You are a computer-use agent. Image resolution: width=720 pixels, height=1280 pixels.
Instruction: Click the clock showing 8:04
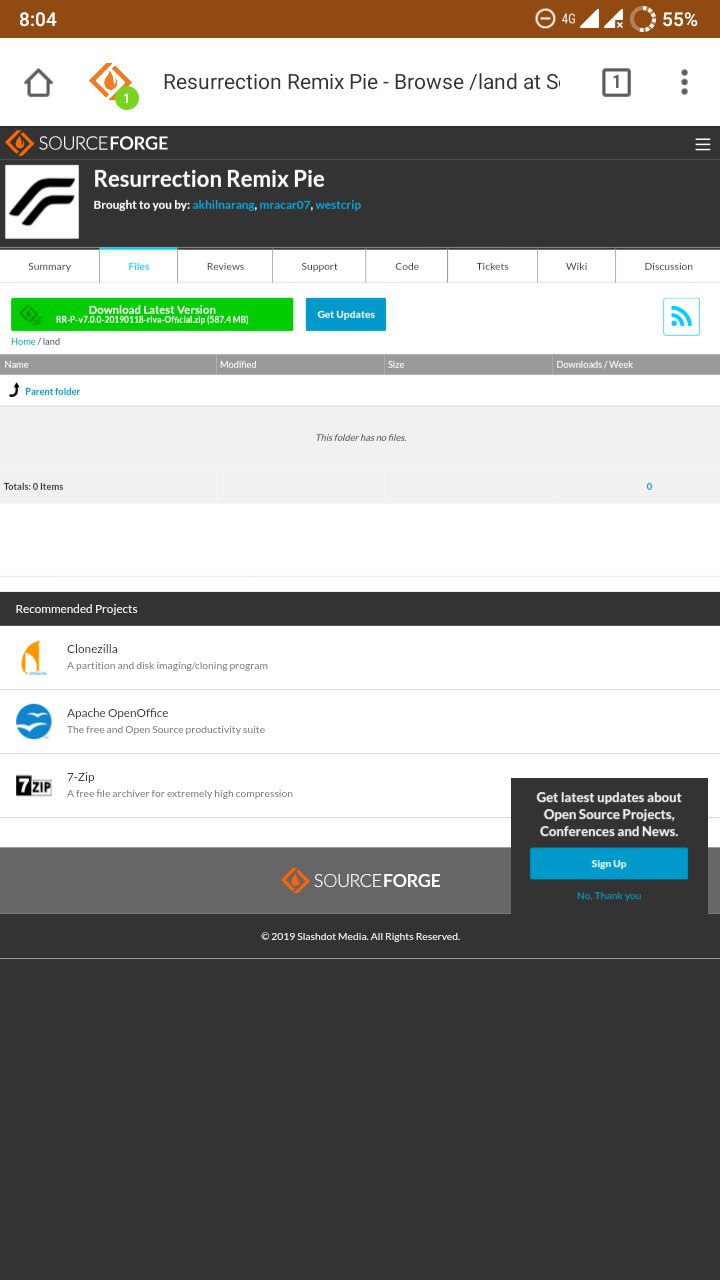click(38, 19)
